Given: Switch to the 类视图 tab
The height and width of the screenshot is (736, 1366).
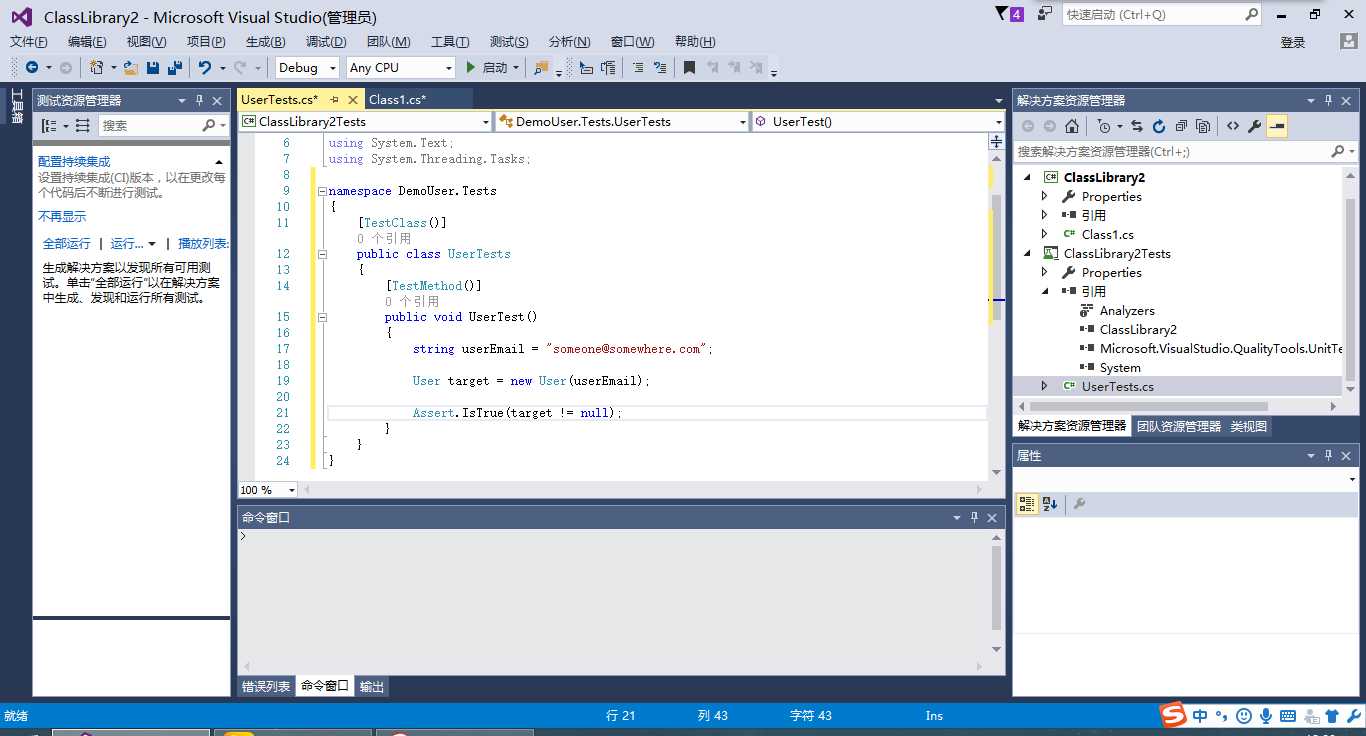Looking at the screenshot, I should tap(1248, 426).
